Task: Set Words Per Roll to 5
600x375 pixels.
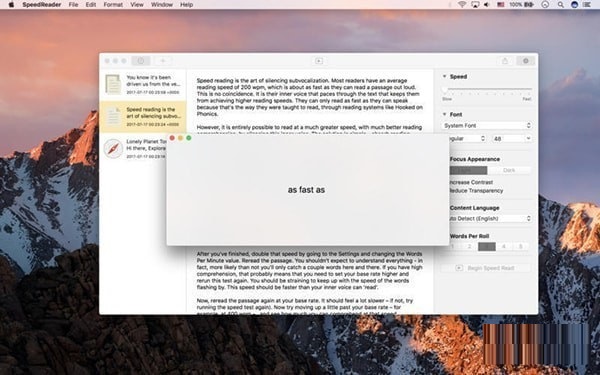Action: pyautogui.click(x=521, y=246)
